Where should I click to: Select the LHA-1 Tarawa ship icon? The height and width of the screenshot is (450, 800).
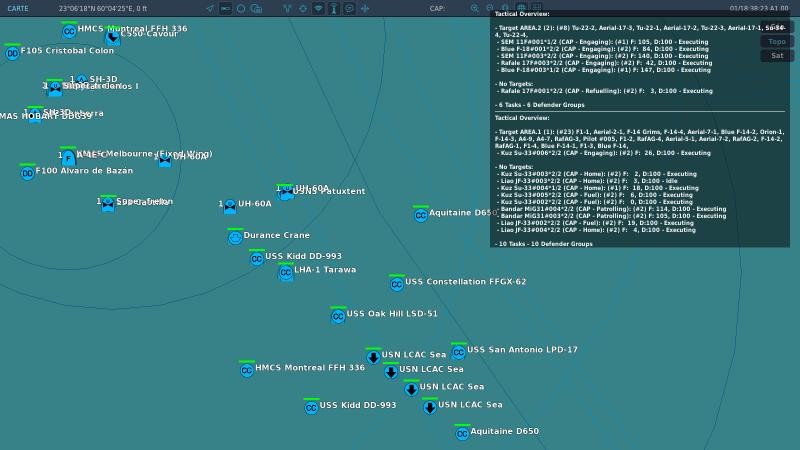click(x=286, y=272)
